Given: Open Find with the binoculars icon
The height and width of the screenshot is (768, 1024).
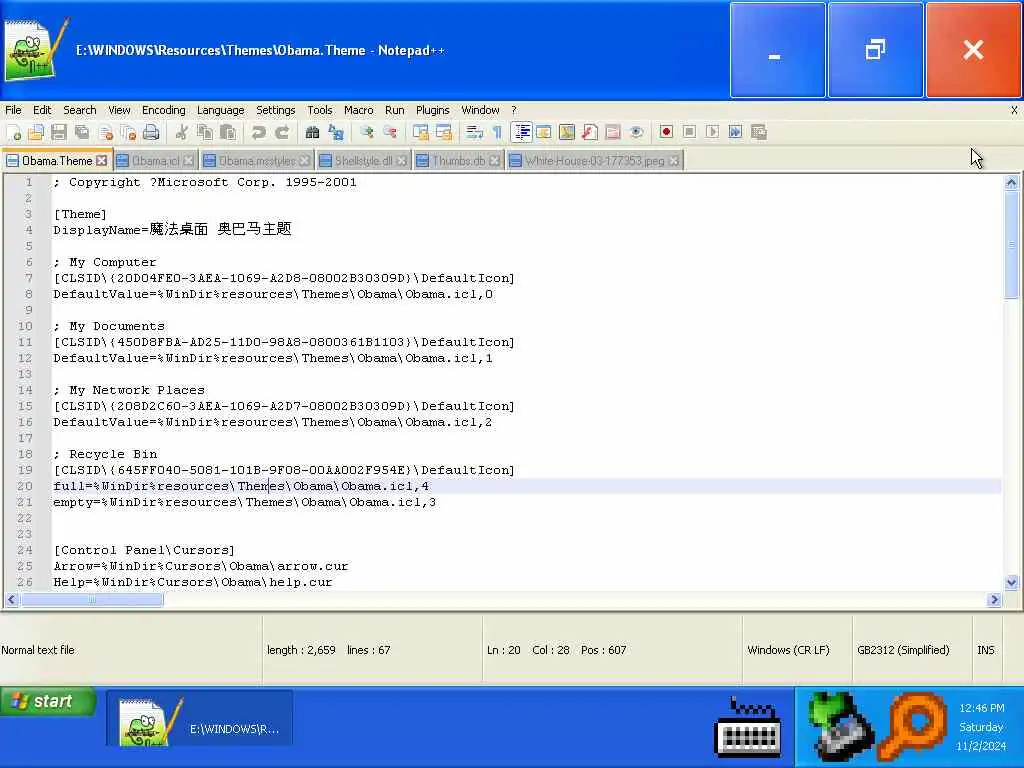Looking at the screenshot, I should coord(312,133).
